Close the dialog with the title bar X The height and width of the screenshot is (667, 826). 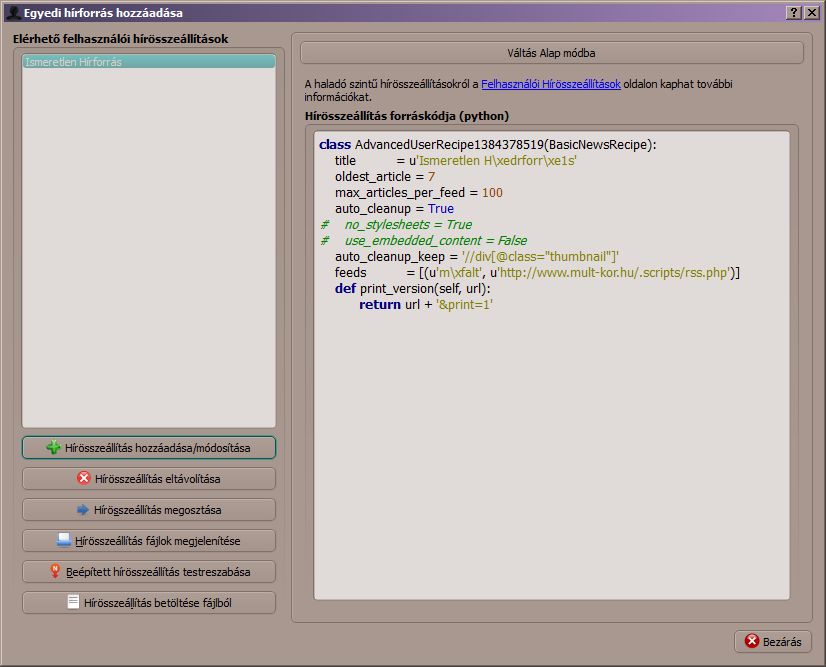coord(812,13)
